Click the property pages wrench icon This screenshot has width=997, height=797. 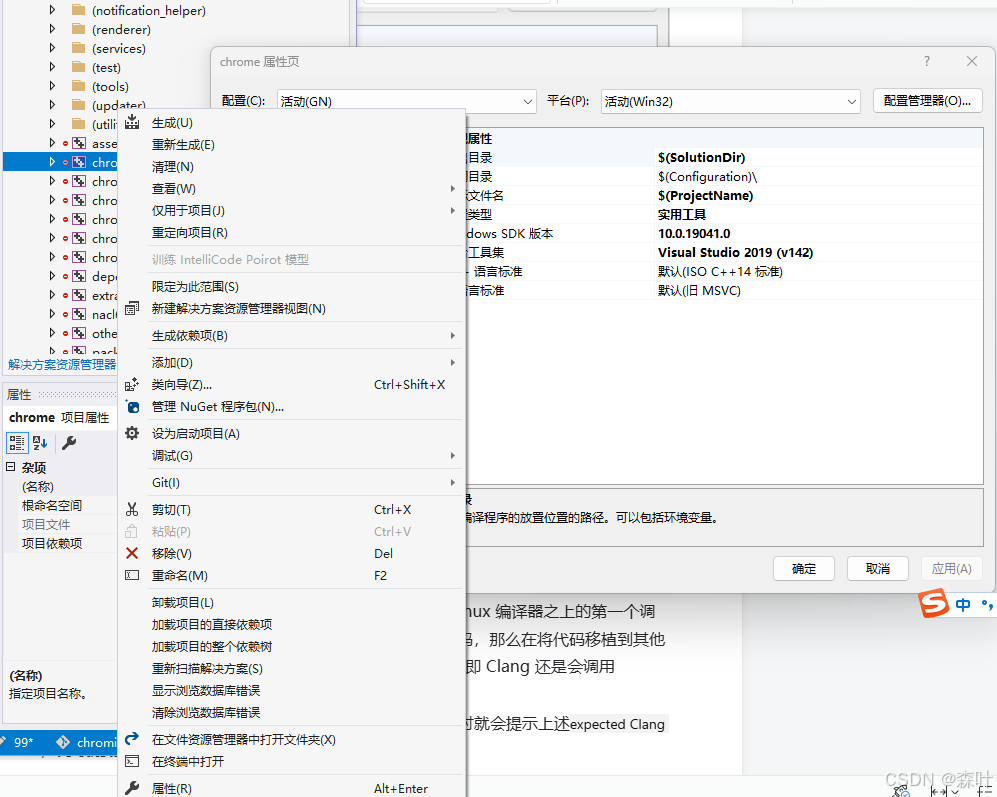[x=69, y=443]
